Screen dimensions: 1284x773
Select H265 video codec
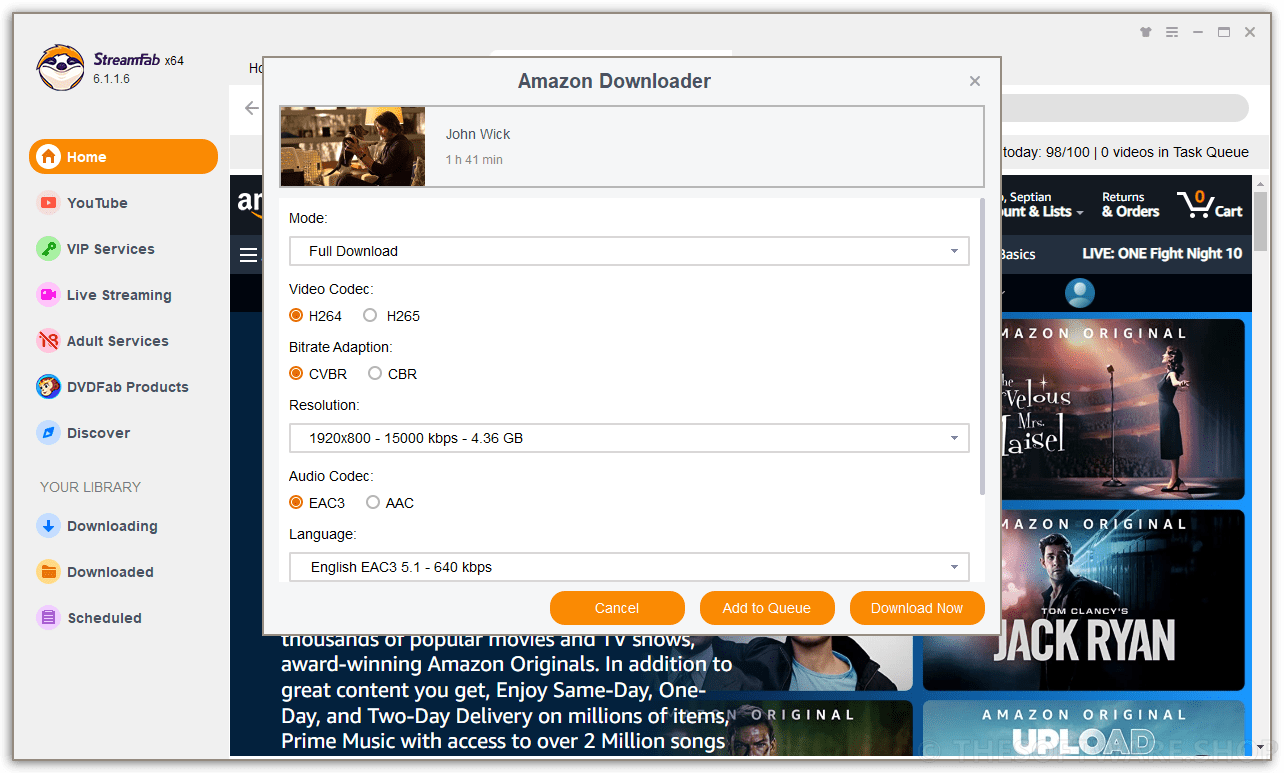[x=370, y=316]
